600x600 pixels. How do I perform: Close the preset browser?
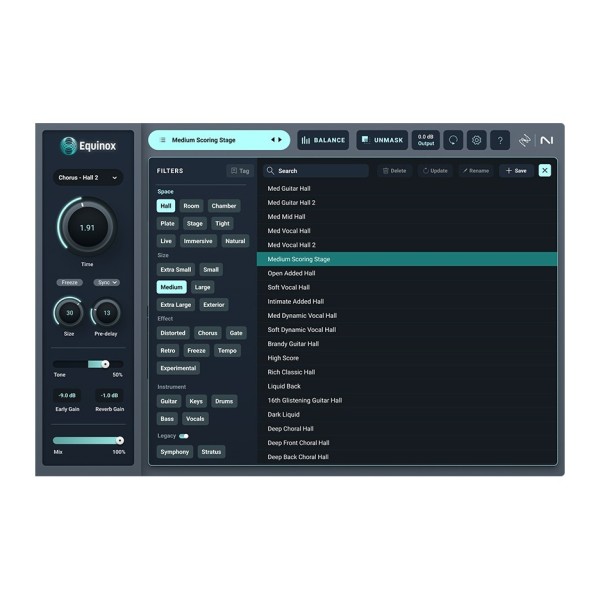pos(545,170)
